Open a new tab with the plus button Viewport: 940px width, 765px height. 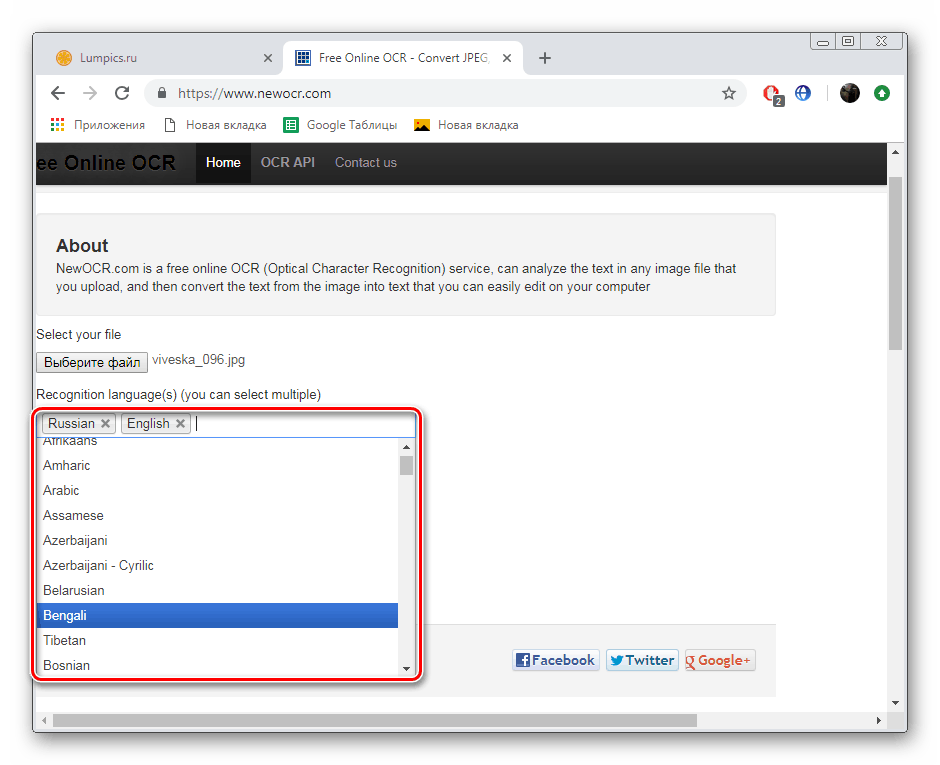pos(544,58)
